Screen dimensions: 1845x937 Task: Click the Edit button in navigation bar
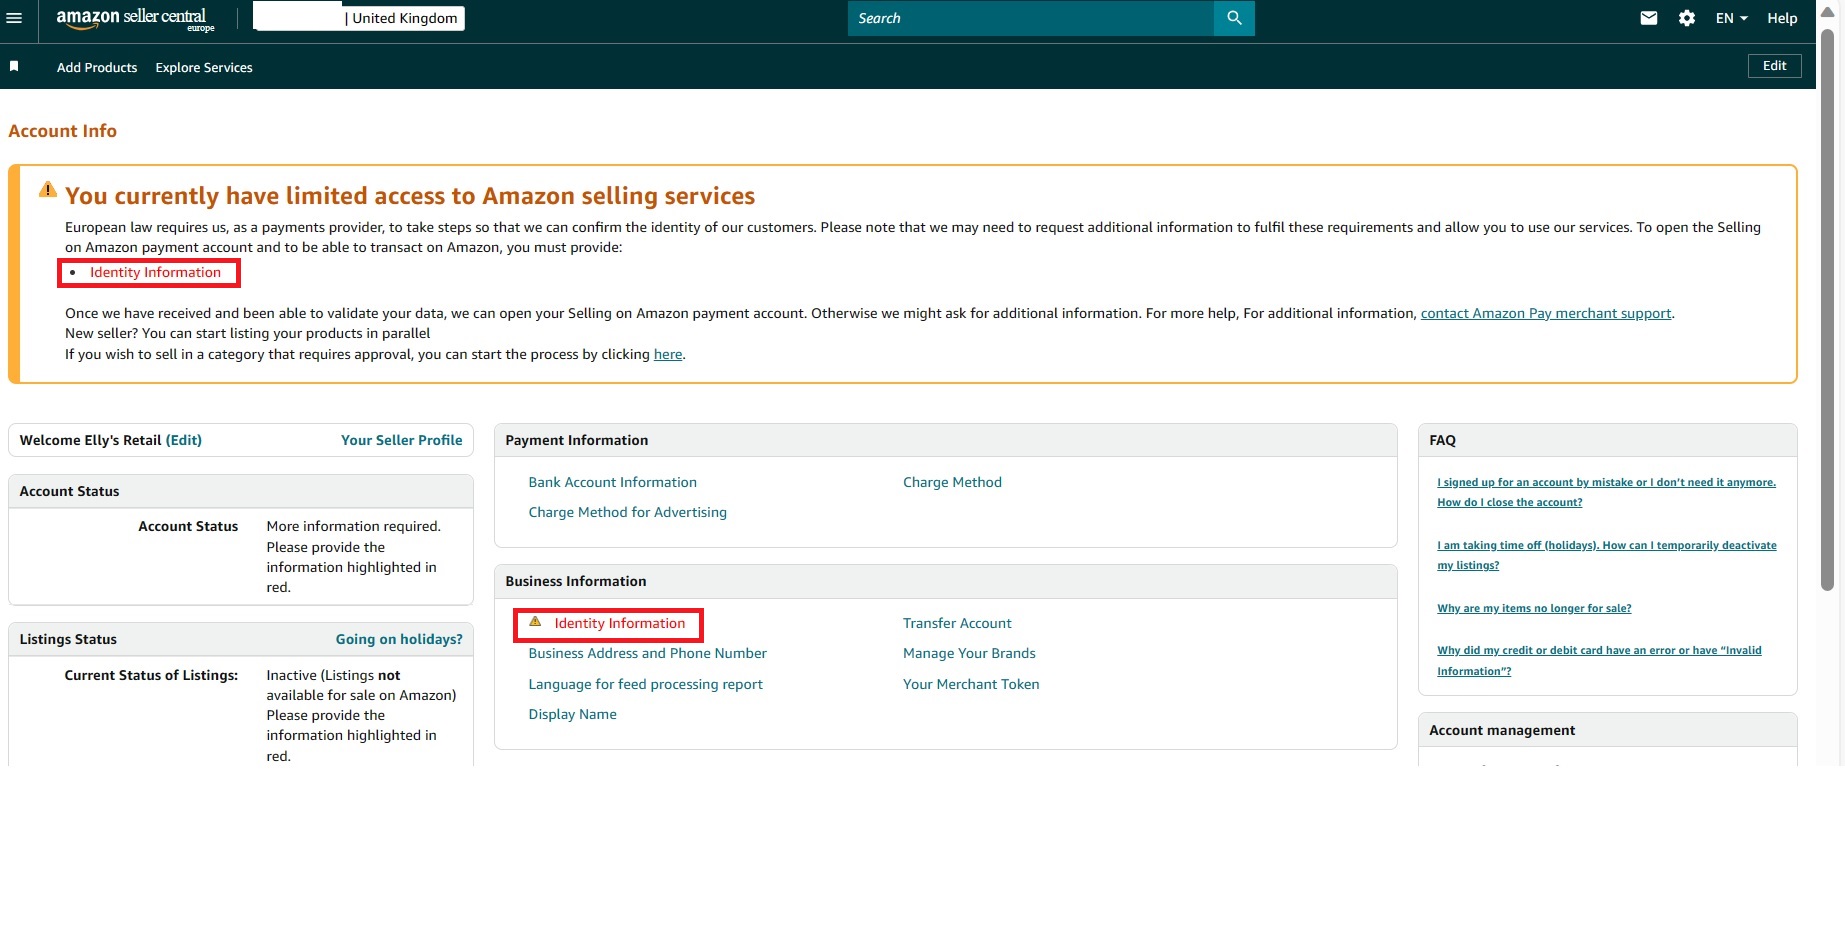point(1774,66)
